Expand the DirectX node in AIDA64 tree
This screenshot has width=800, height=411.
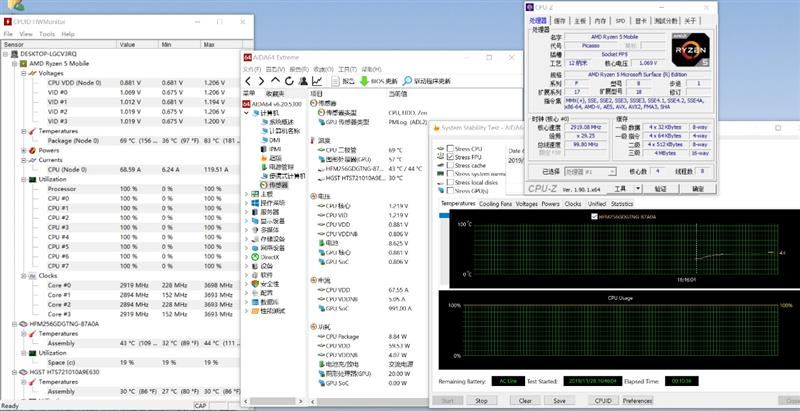pyautogui.click(x=247, y=257)
